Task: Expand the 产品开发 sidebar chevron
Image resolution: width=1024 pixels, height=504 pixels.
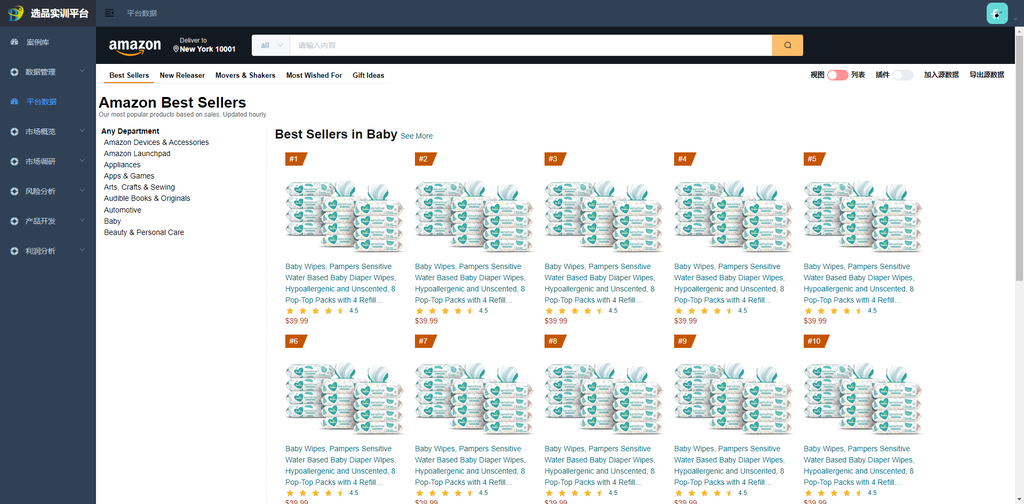Action: click(82, 220)
